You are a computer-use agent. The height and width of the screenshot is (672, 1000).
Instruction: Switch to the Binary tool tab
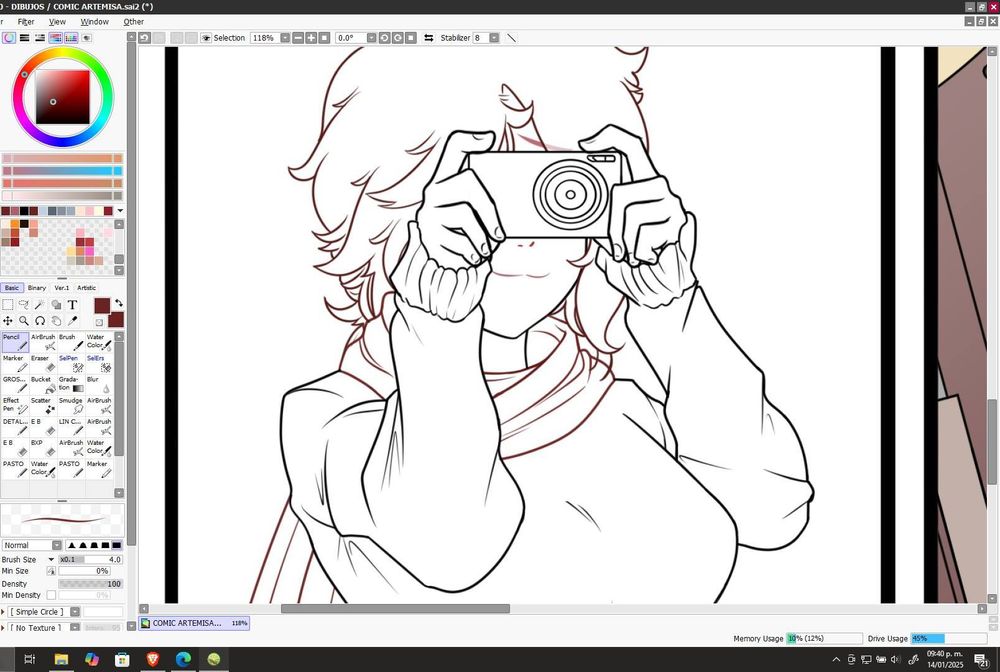(37, 288)
